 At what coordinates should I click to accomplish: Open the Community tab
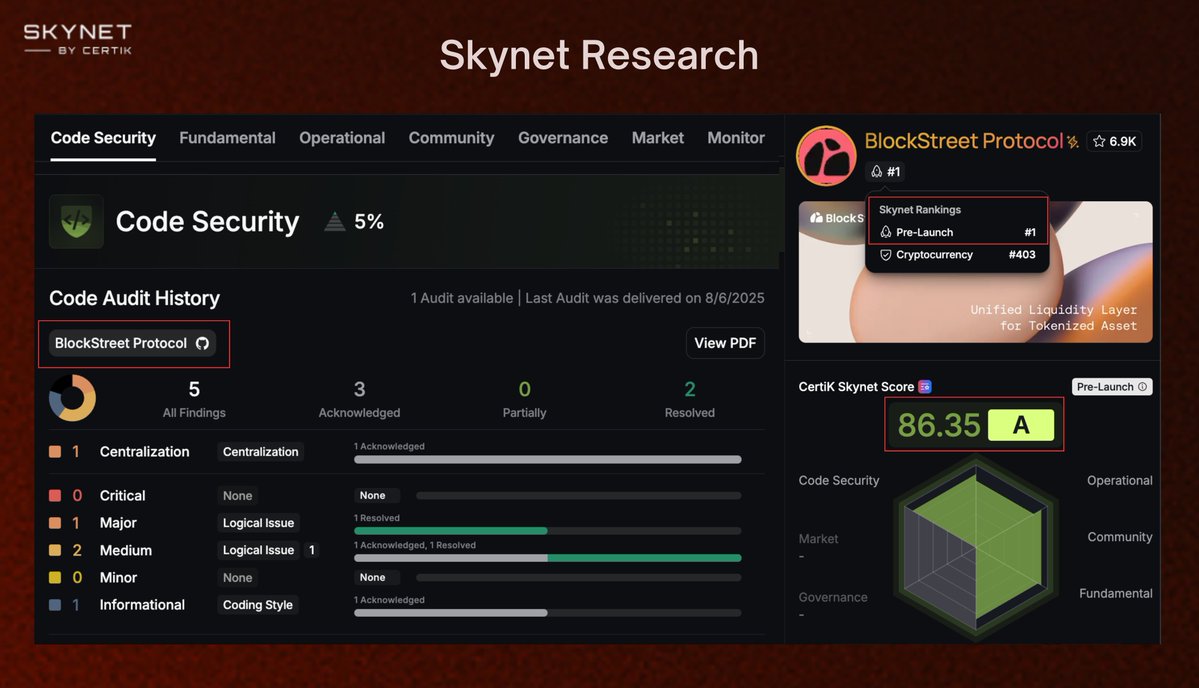(x=451, y=138)
